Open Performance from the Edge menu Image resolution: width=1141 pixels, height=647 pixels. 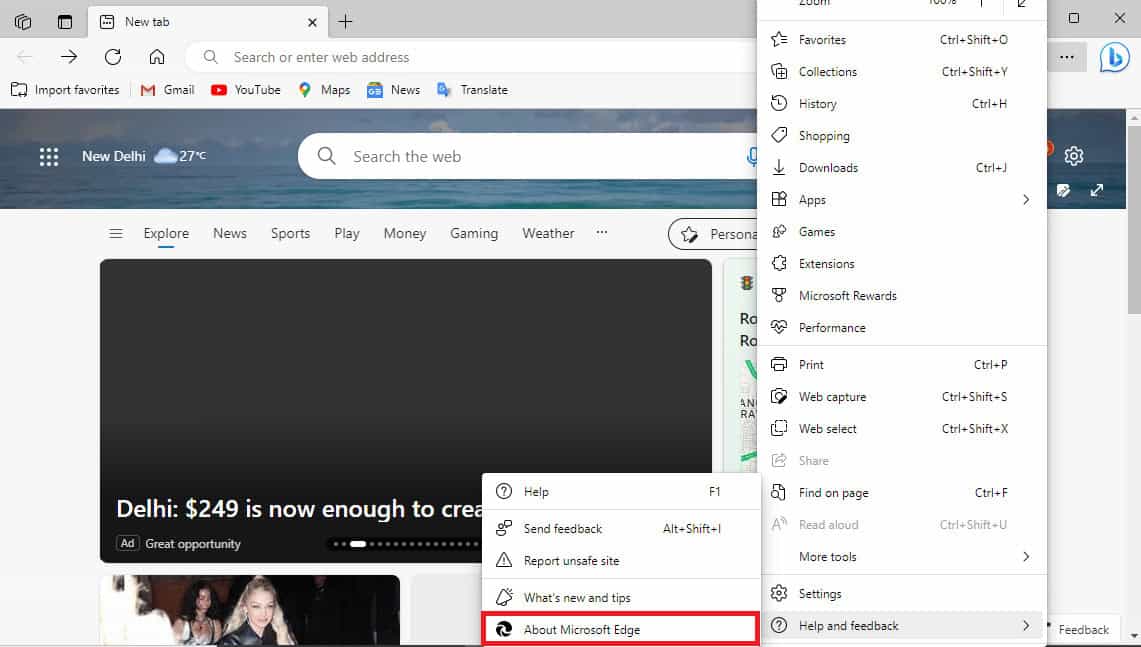(x=901, y=328)
